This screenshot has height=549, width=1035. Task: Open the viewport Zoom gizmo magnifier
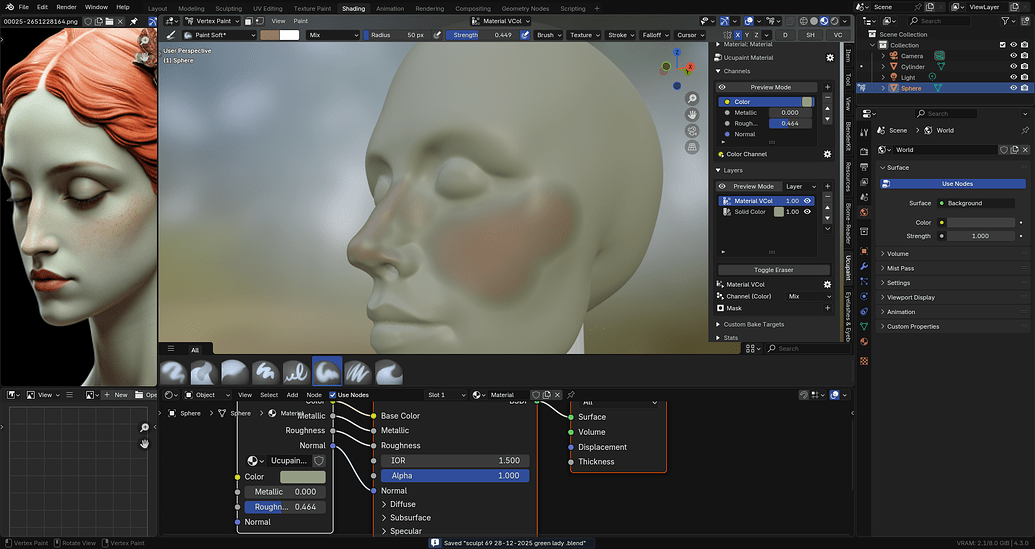coord(692,98)
